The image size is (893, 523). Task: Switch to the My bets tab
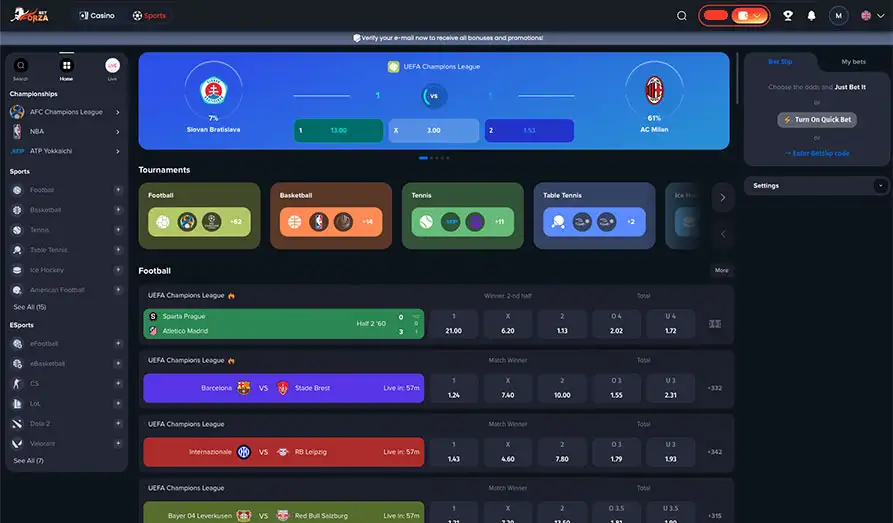853,62
